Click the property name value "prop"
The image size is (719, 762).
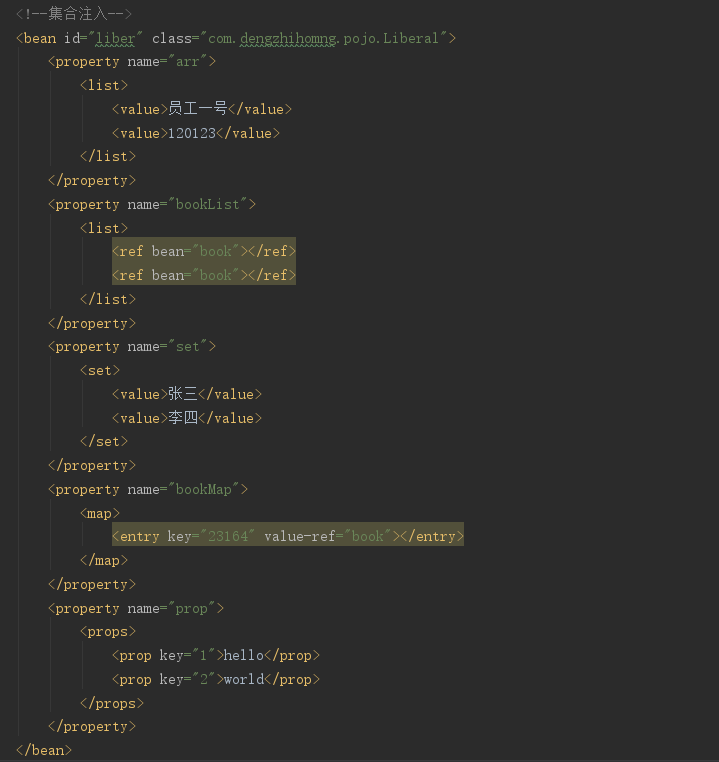[191, 608]
